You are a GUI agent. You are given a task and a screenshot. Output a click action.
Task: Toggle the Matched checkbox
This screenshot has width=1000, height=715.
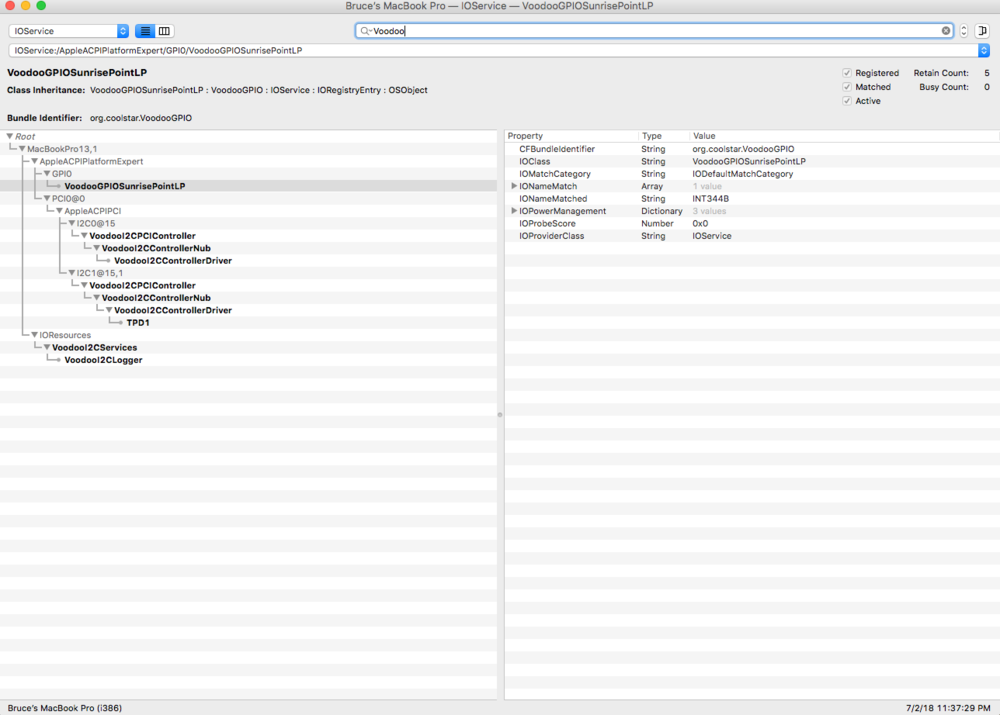tap(847, 87)
